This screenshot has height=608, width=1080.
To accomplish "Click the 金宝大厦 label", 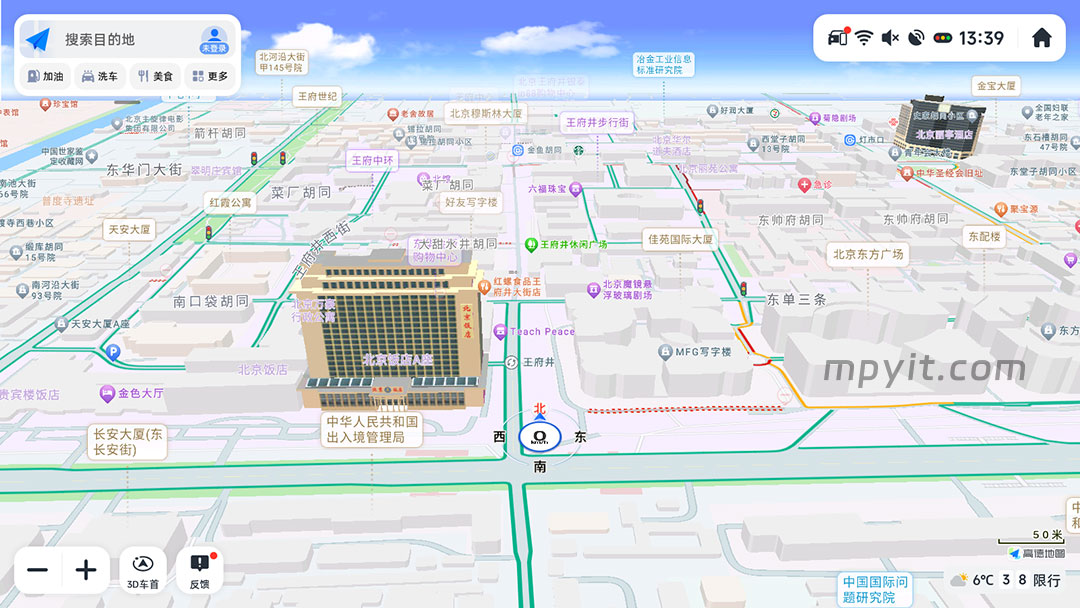I will tap(996, 86).
